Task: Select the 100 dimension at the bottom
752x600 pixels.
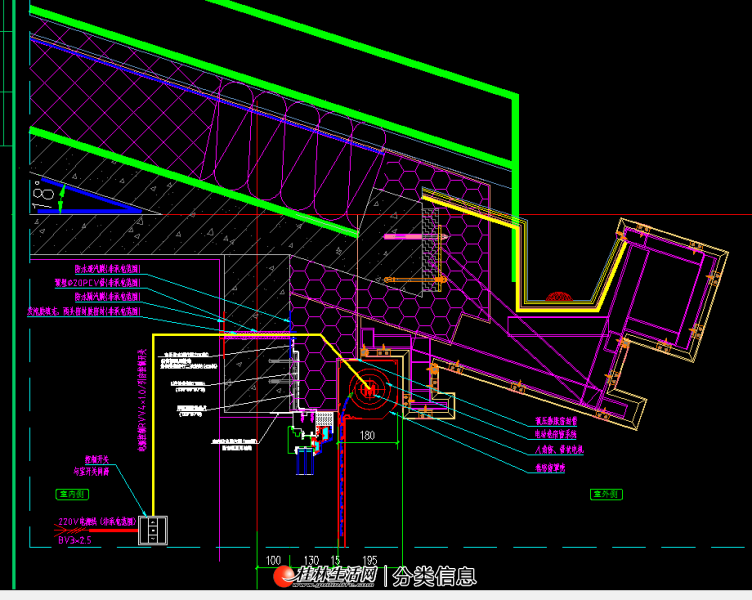Action: coord(272,561)
